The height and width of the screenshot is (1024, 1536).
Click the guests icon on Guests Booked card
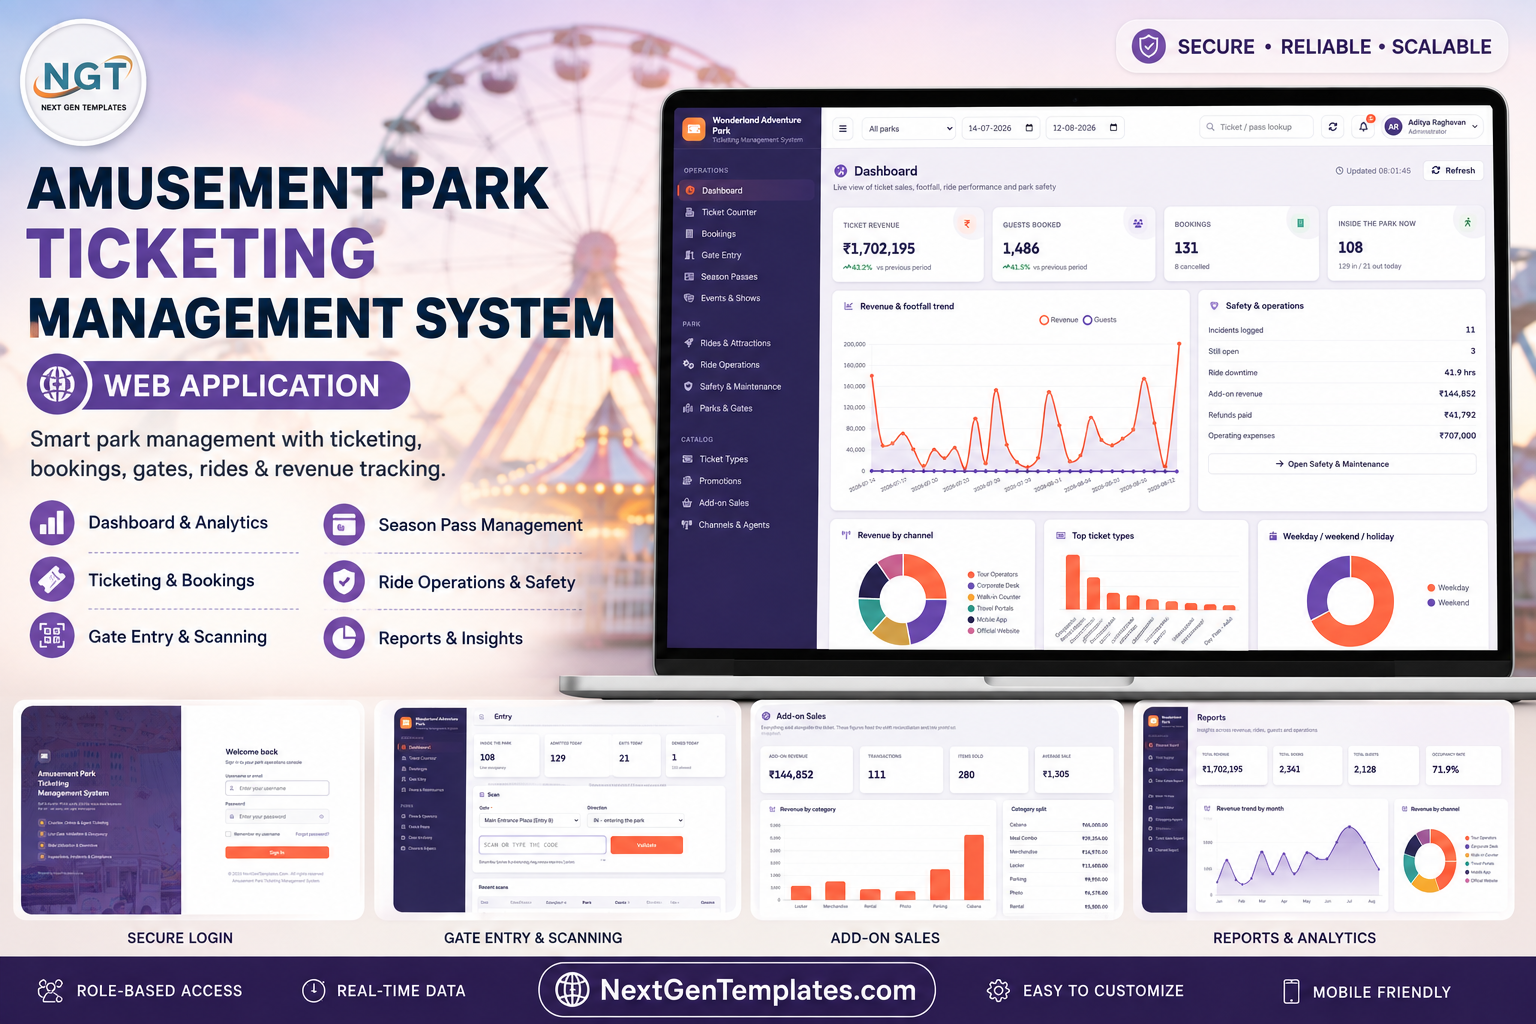1138,224
